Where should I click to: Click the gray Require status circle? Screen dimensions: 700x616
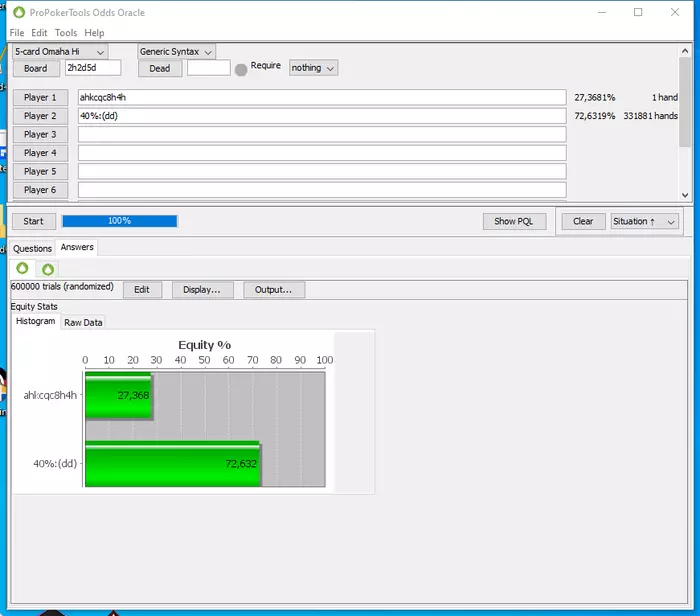(241, 70)
